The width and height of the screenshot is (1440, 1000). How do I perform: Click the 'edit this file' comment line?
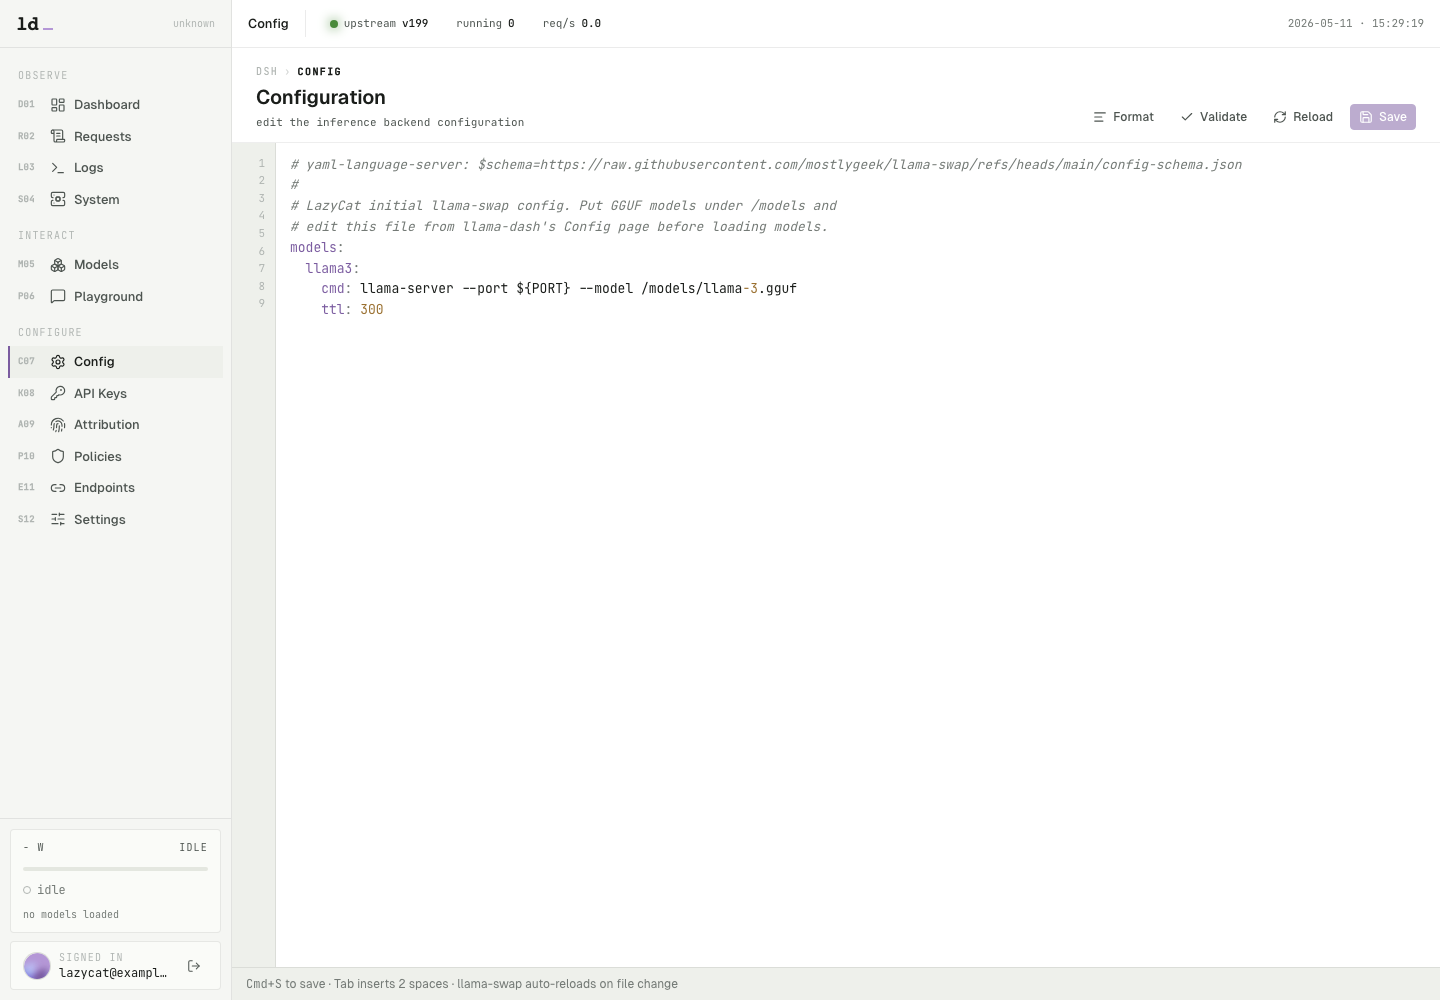[559, 227]
